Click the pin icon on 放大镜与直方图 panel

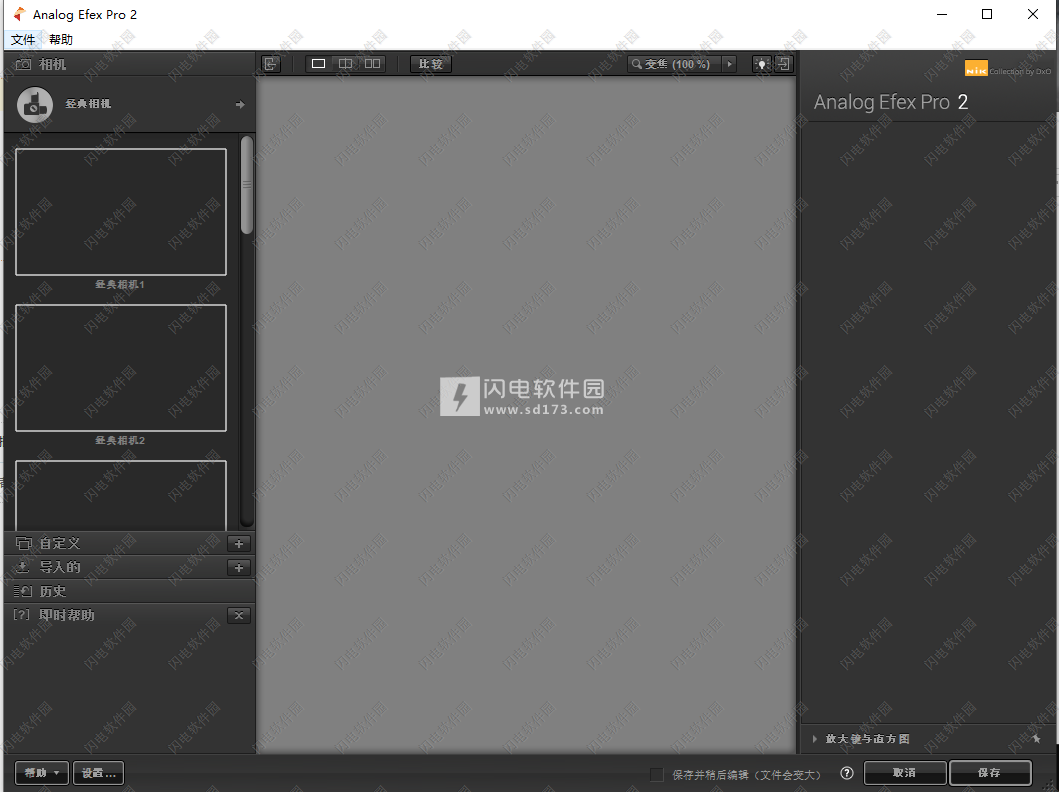tap(1037, 739)
